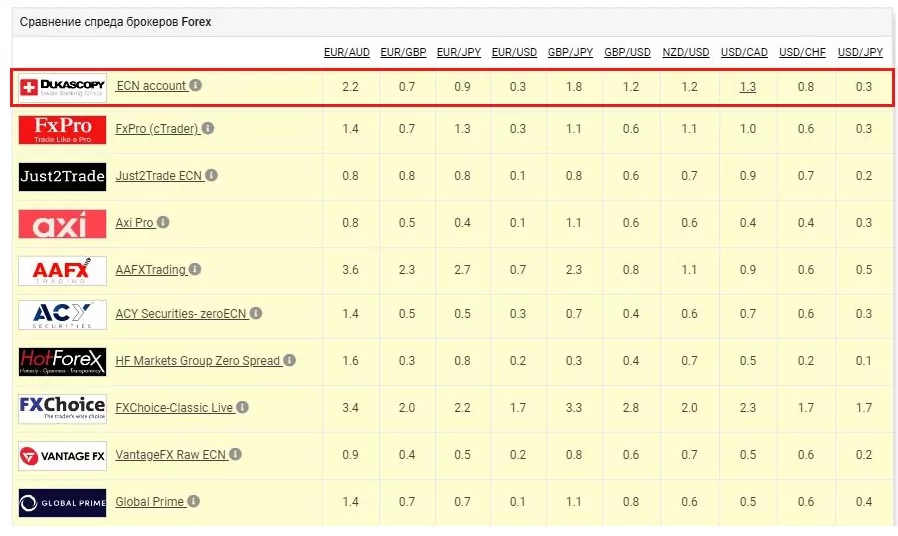Click the Global Prime logo

(62, 503)
